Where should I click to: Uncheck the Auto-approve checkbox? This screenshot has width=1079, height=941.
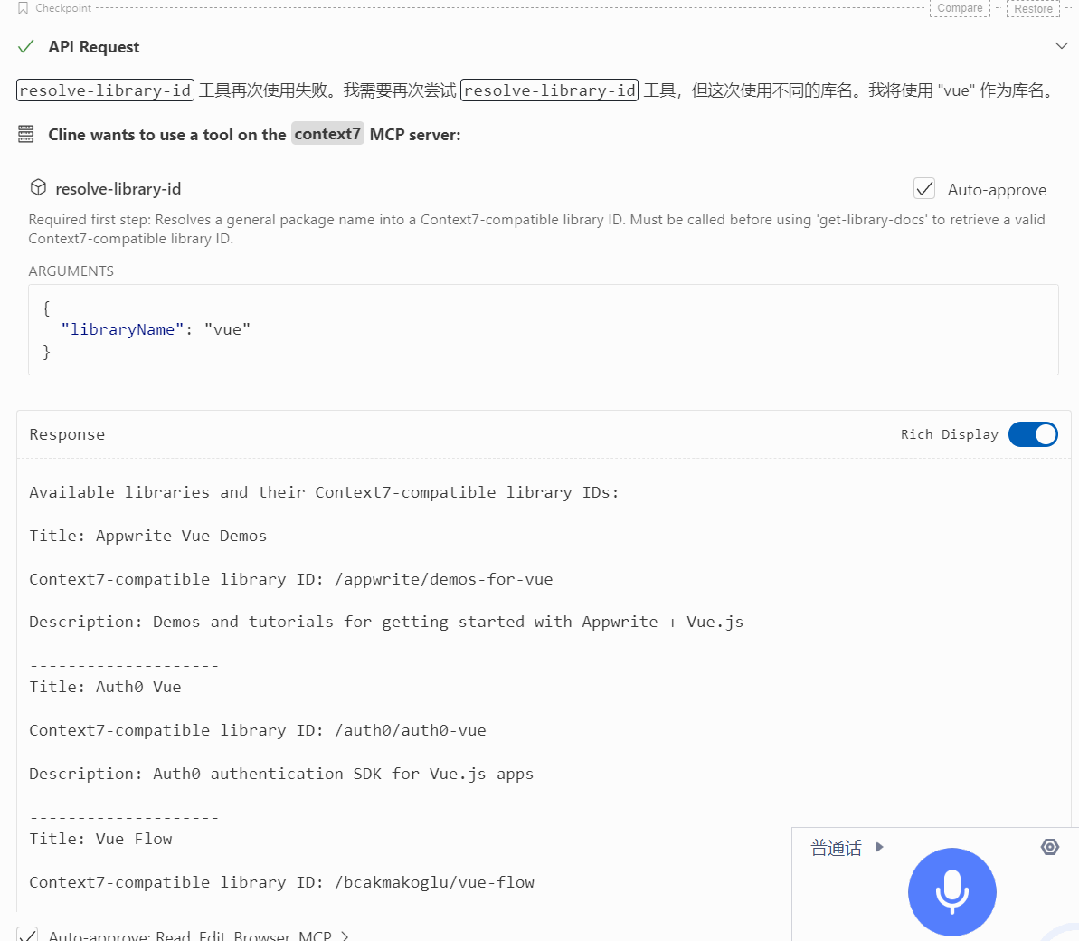[924, 187]
